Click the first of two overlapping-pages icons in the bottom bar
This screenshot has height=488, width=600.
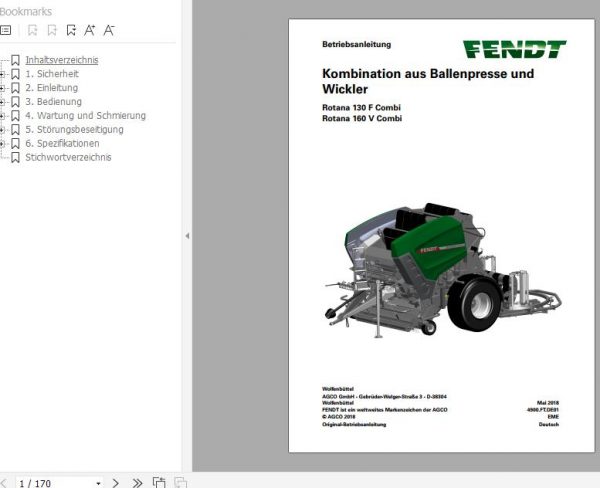(159, 482)
